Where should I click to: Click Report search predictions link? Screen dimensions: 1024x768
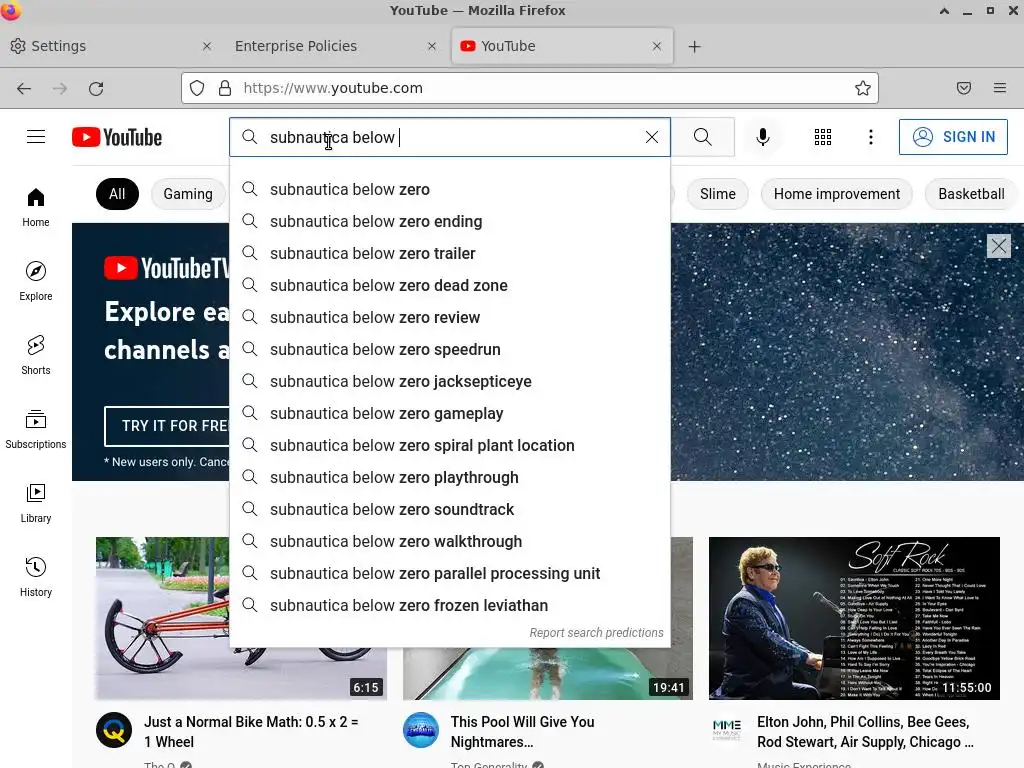(x=596, y=632)
